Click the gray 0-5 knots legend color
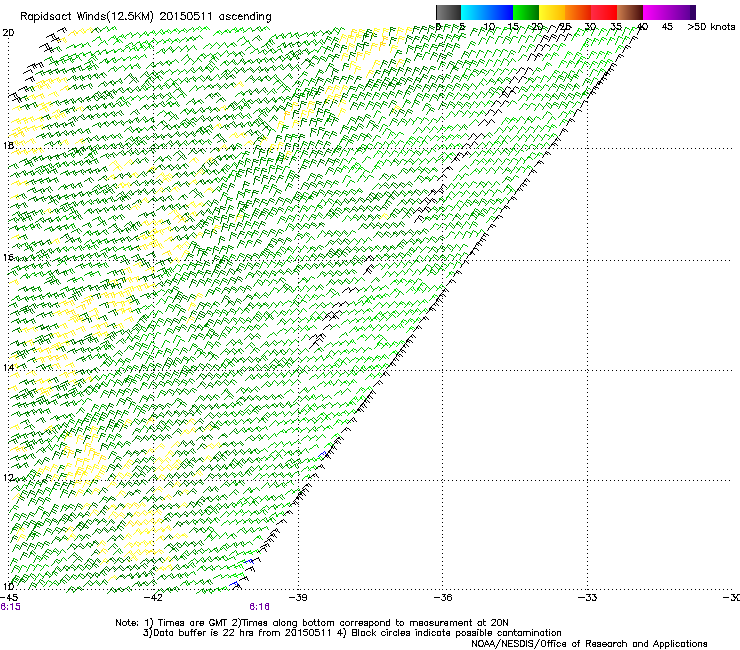This screenshot has height=650, width=740. [448, 12]
